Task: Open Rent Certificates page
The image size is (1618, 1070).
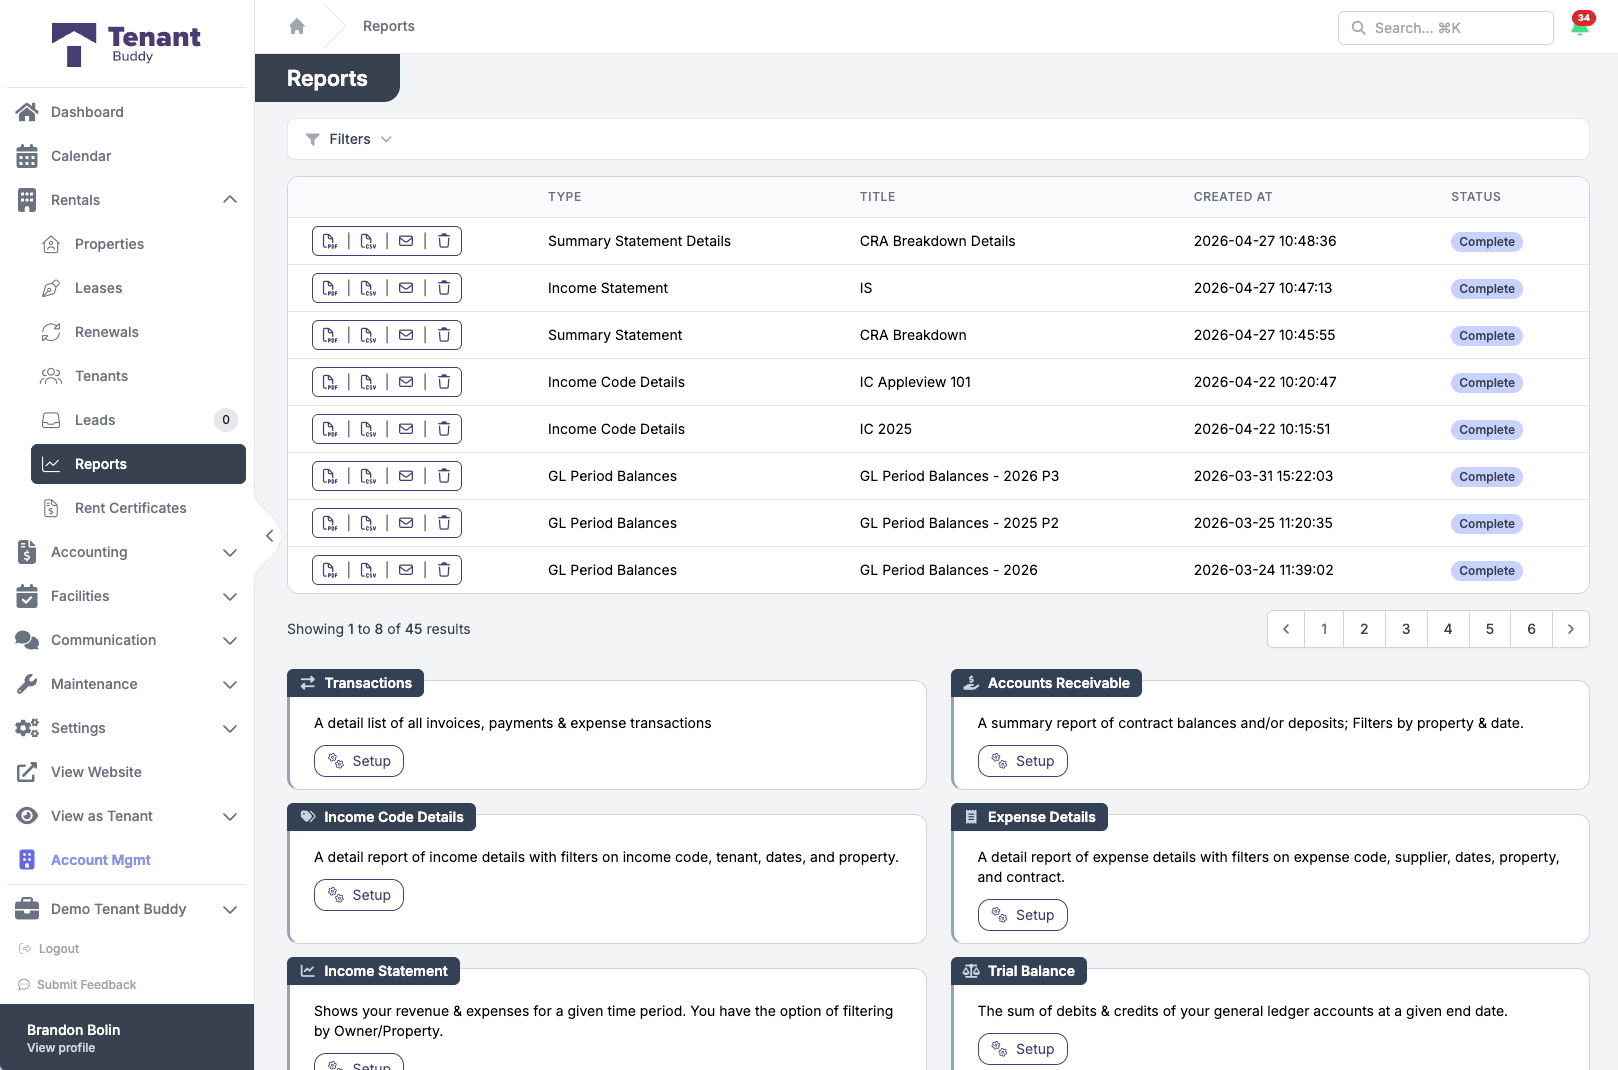Action: 138,508
